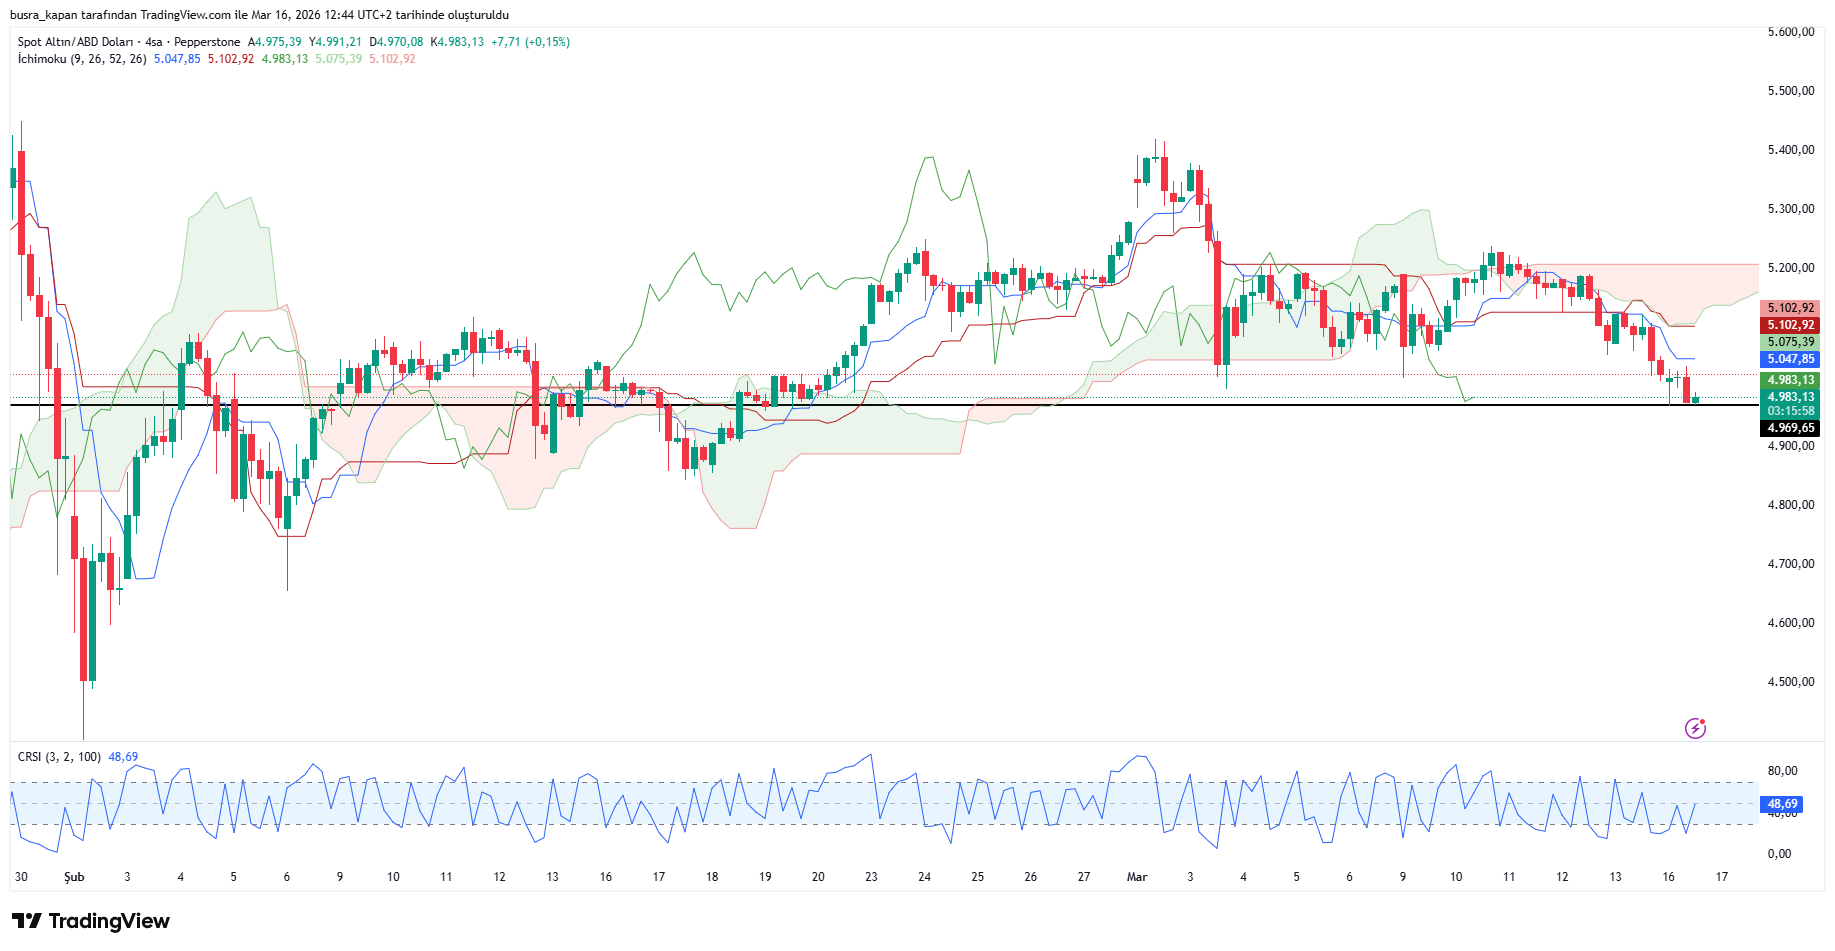This screenshot has height=951, width=1835.
Task: Click the 4sa timeframe in chart title
Action: (153, 42)
